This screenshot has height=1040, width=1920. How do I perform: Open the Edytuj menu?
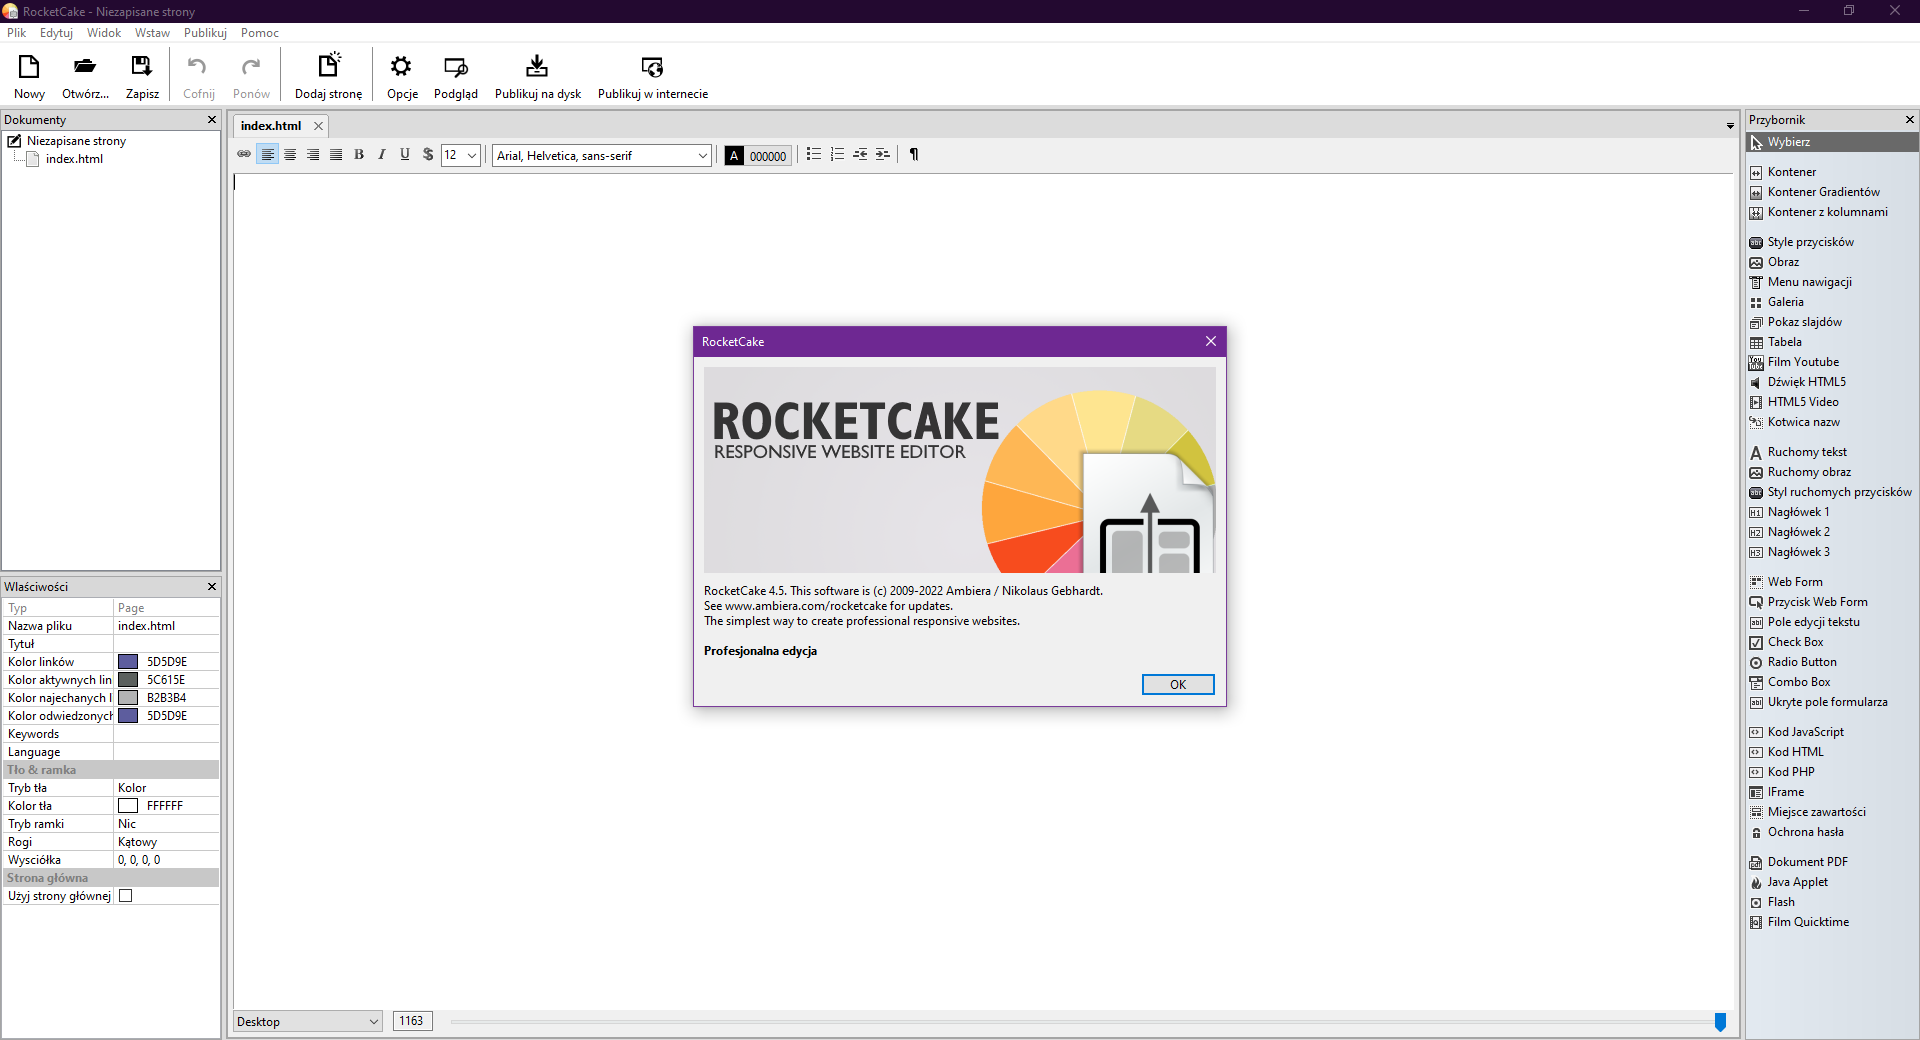(x=56, y=33)
